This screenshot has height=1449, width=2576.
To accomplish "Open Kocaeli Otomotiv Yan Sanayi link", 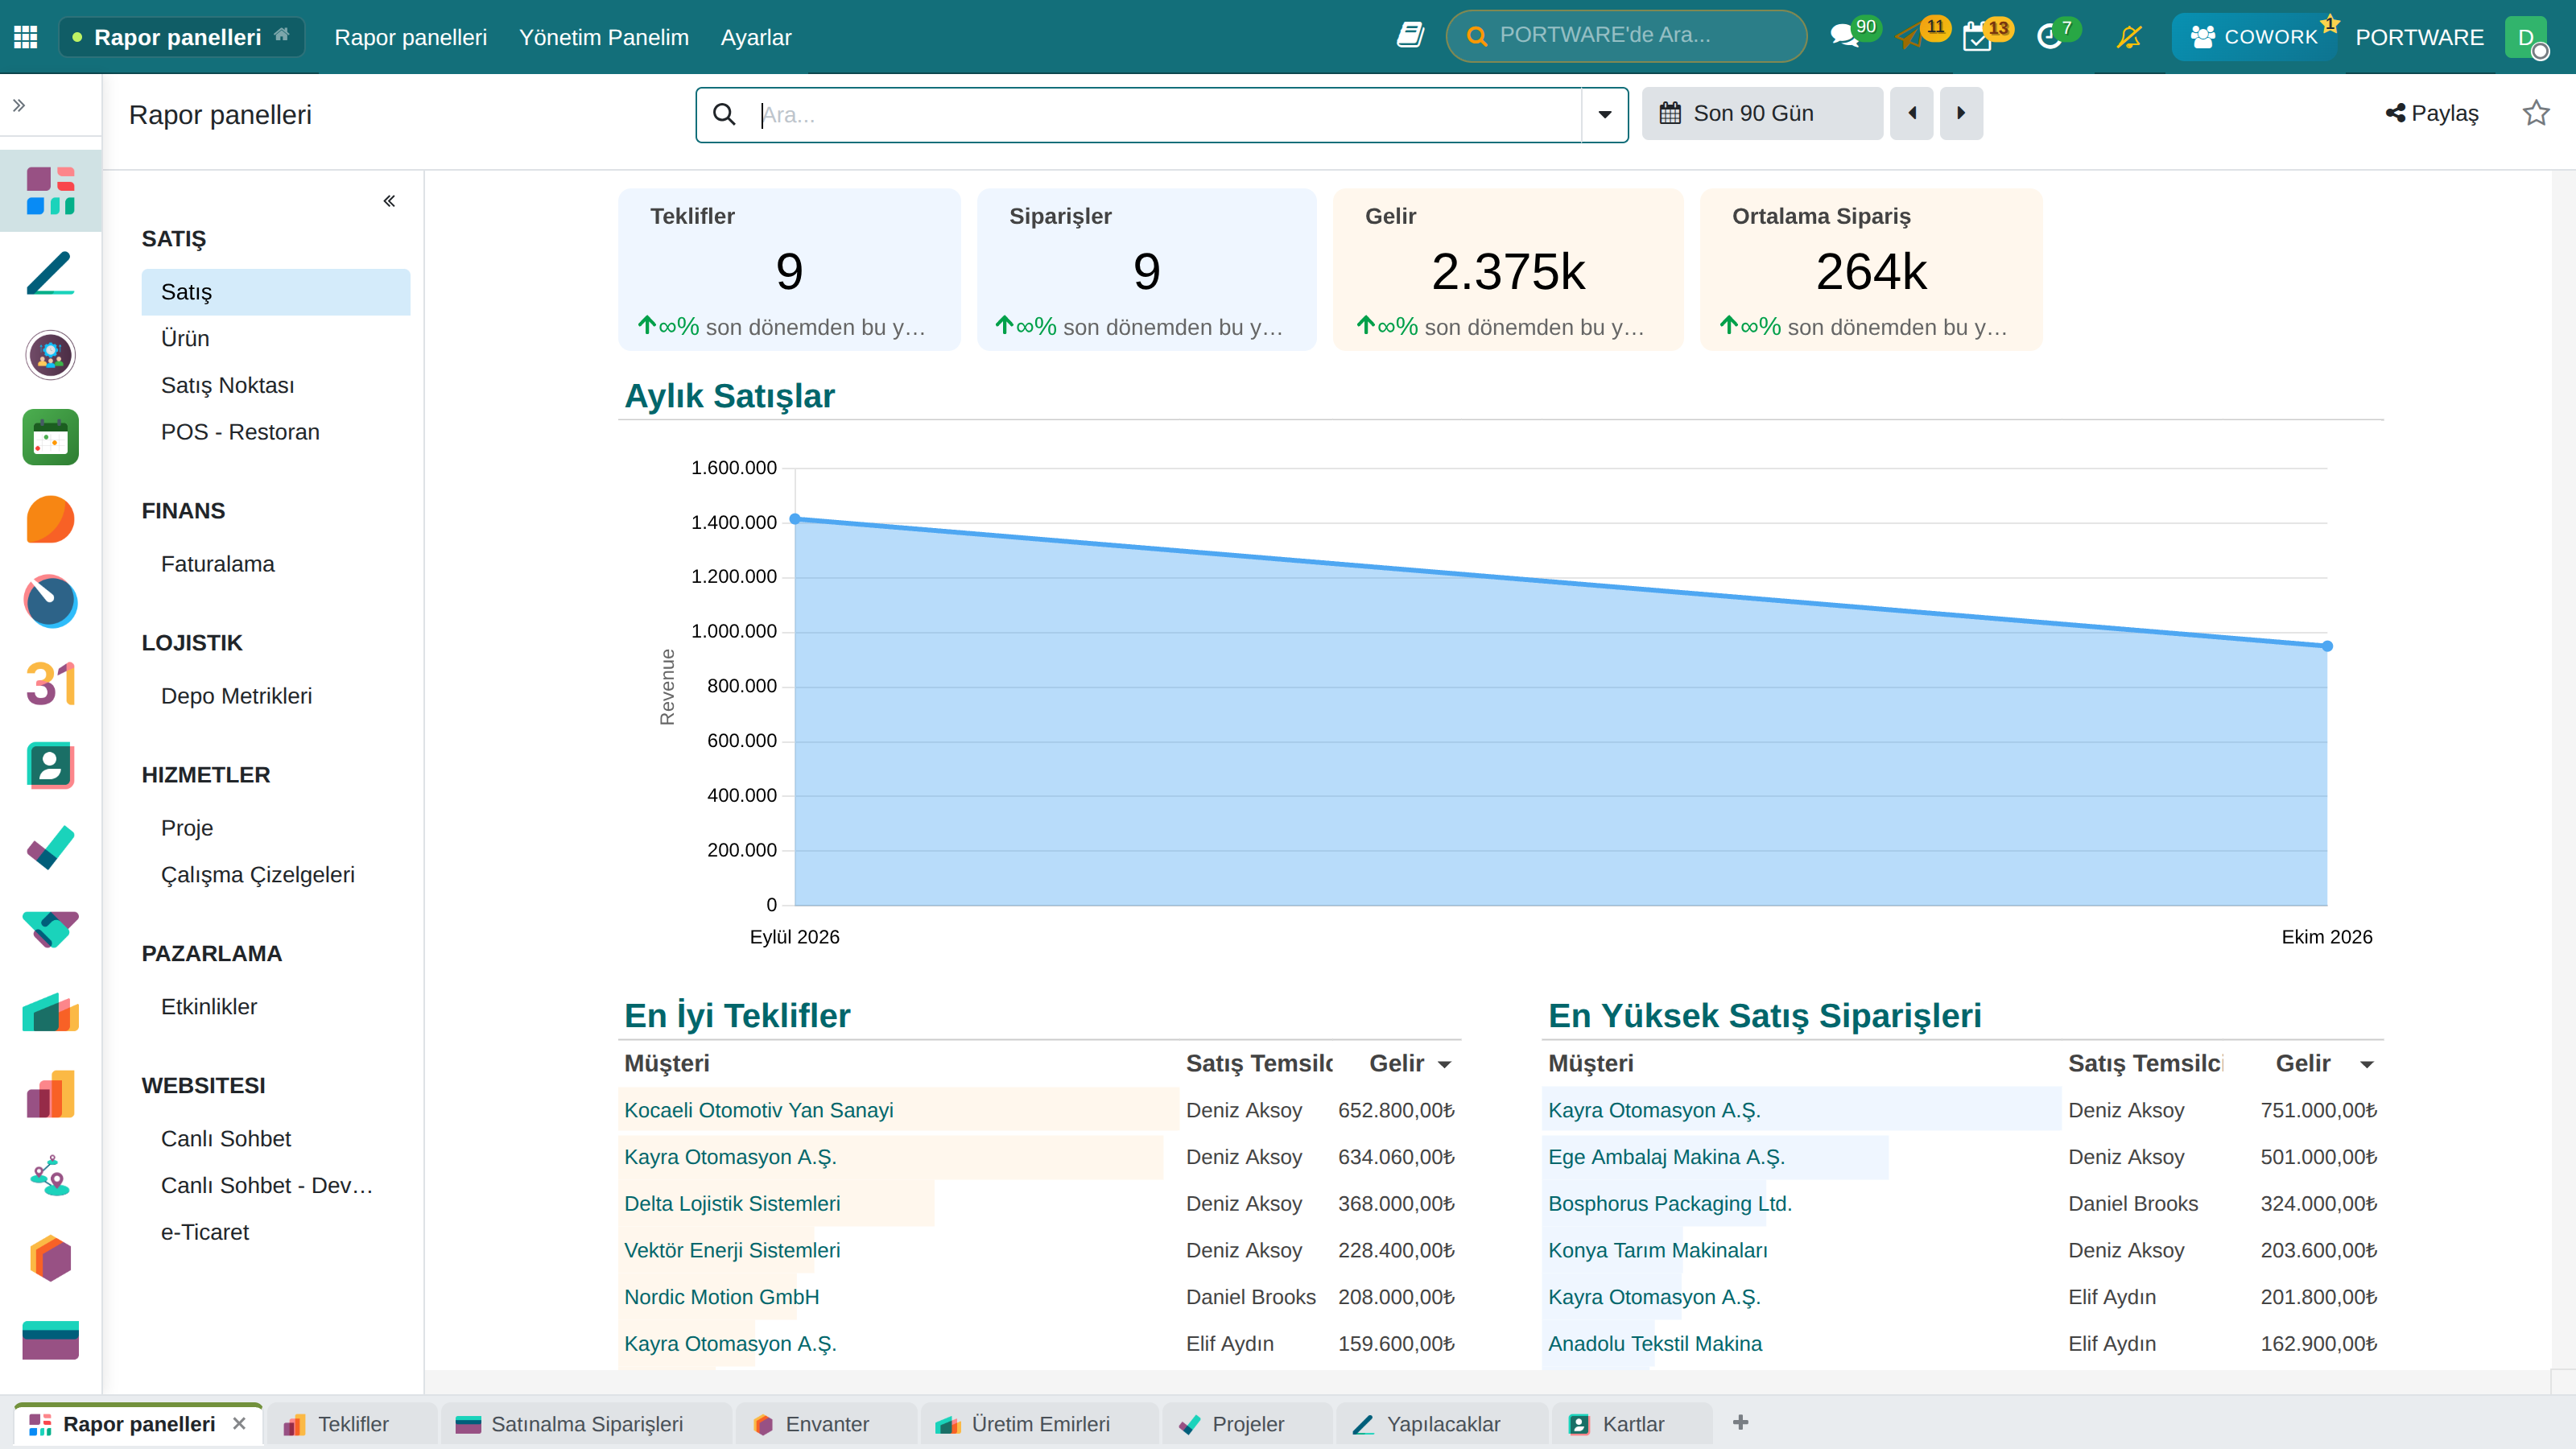I will (758, 1110).
